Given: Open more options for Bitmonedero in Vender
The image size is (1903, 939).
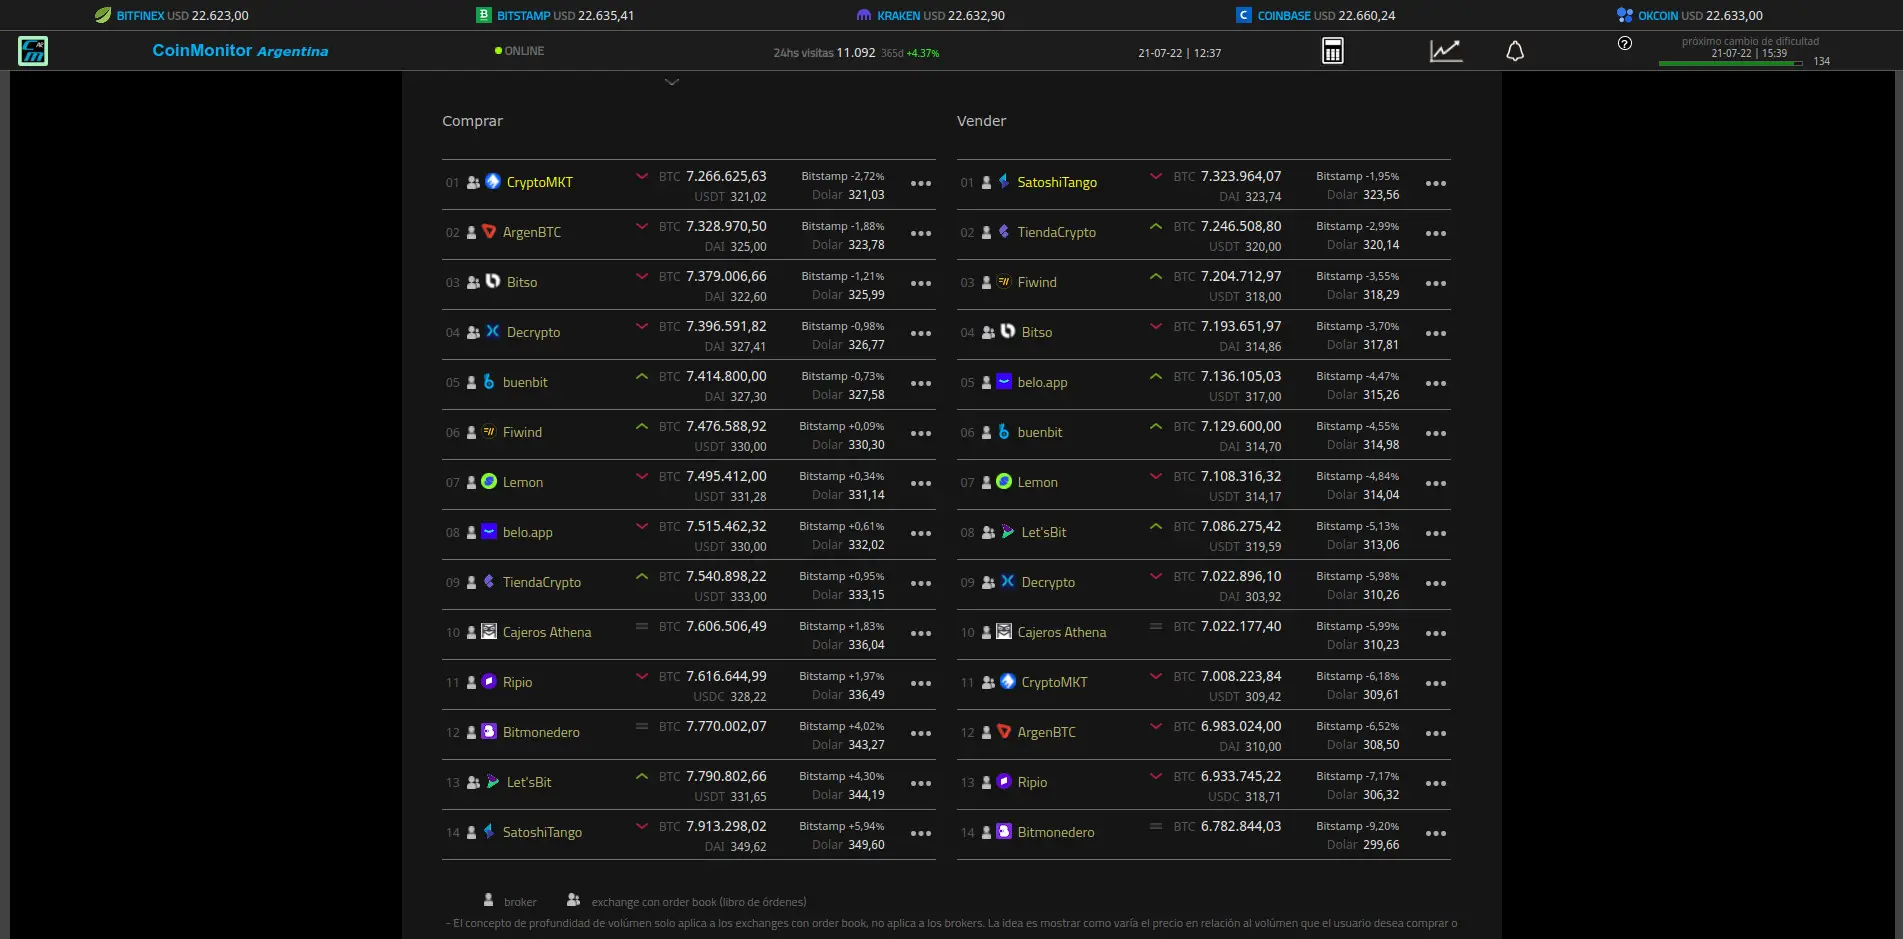Looking at the screenshot, I should (1436, 833).
